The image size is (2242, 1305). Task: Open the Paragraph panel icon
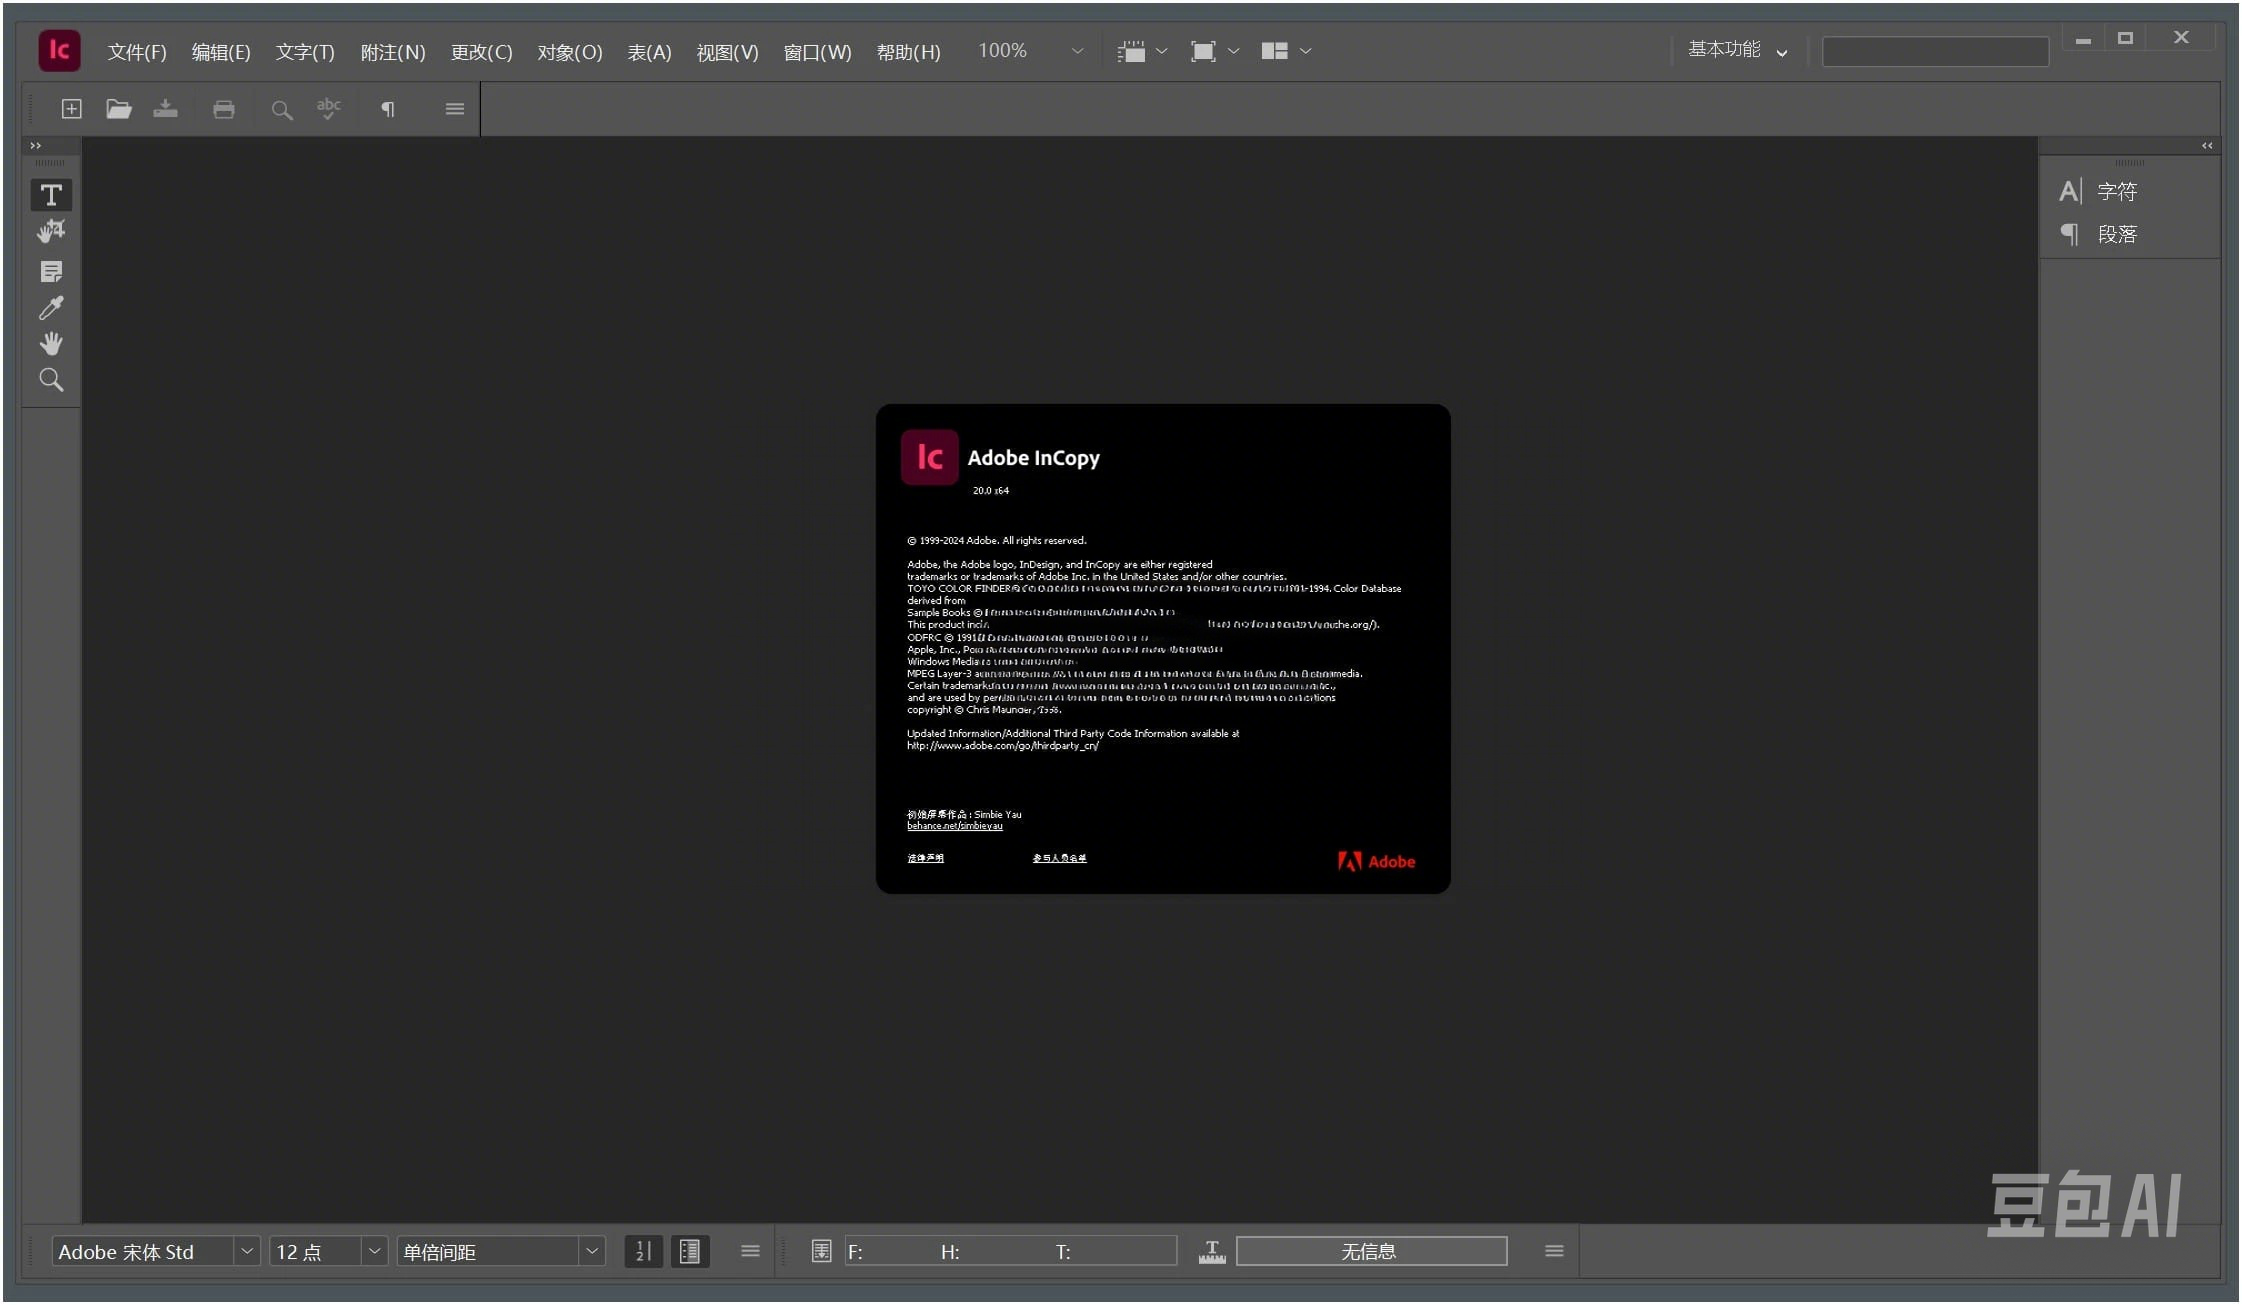(2070, 234)
